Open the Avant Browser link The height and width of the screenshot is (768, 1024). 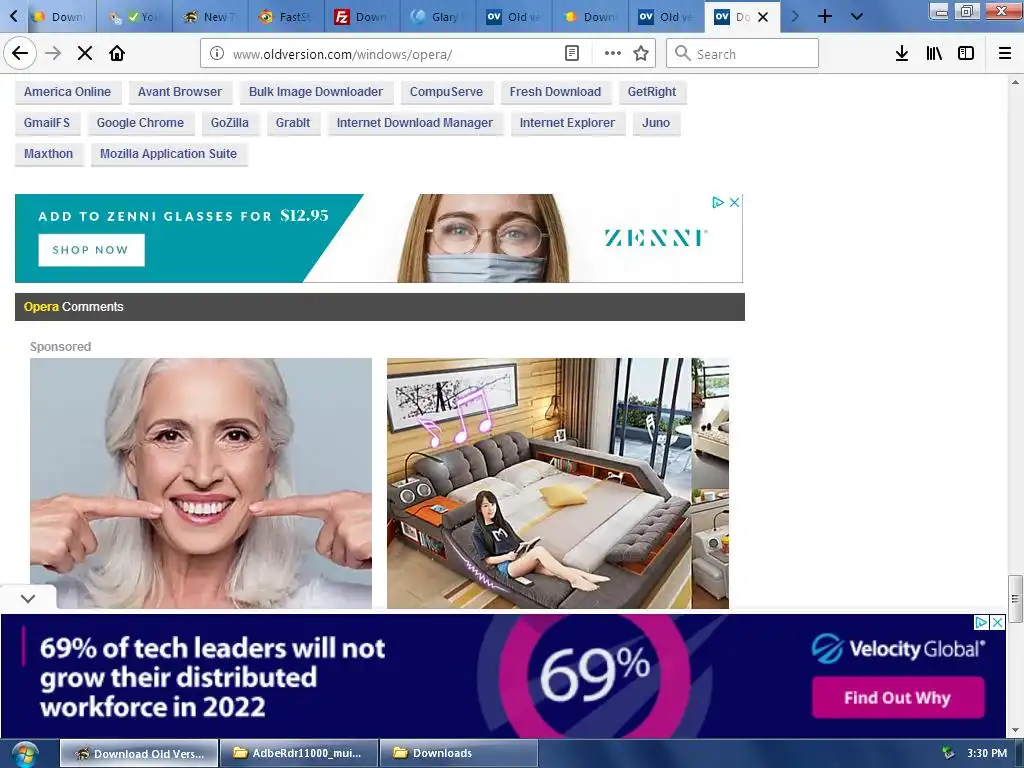click(x=180, y=92)
